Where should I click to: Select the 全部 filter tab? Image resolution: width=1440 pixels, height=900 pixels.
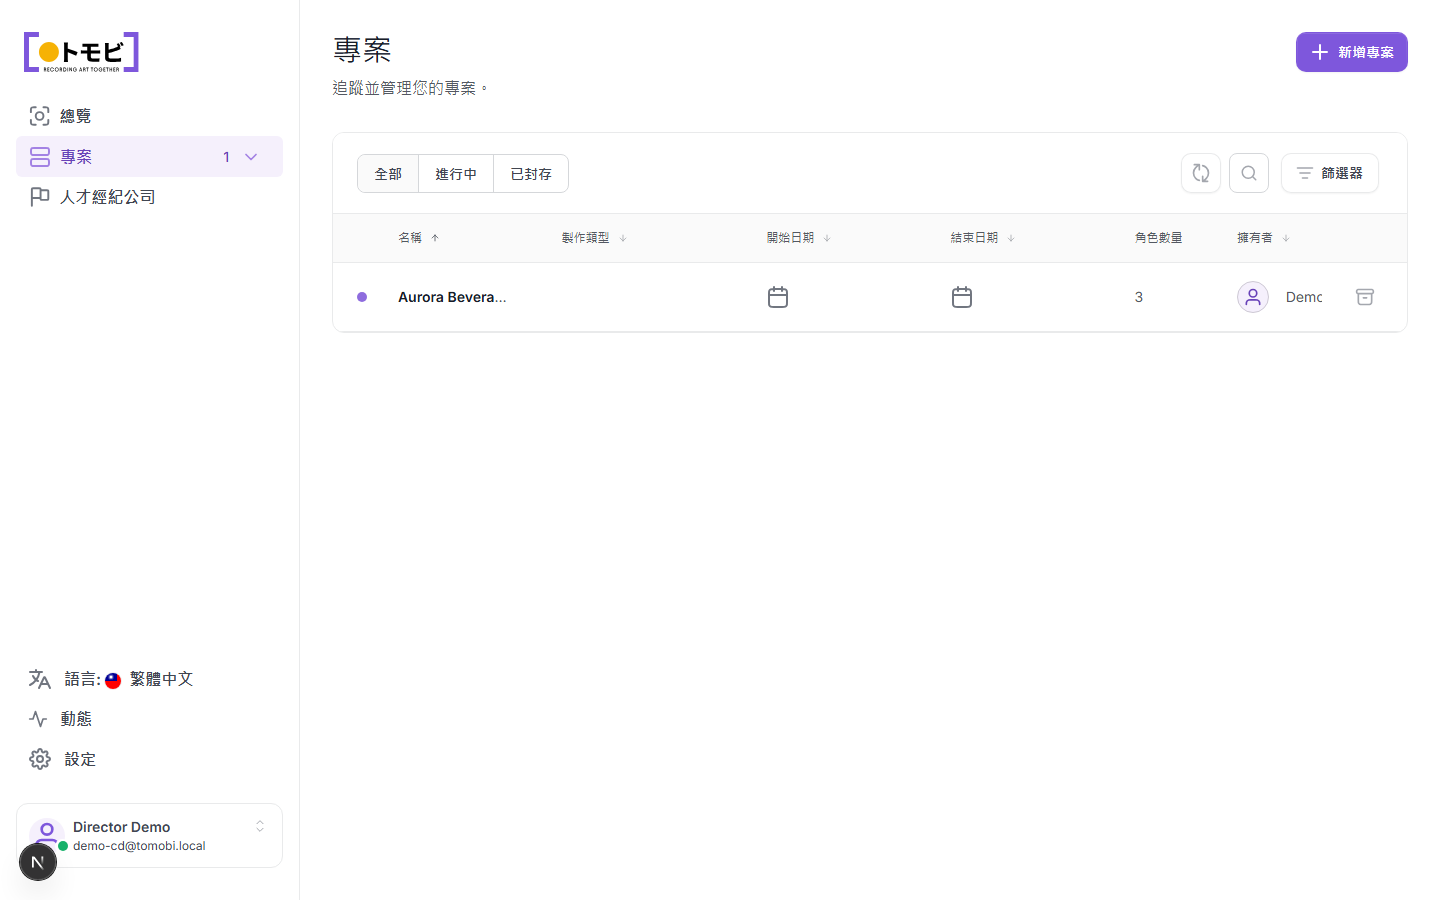[x=388, y=174]
